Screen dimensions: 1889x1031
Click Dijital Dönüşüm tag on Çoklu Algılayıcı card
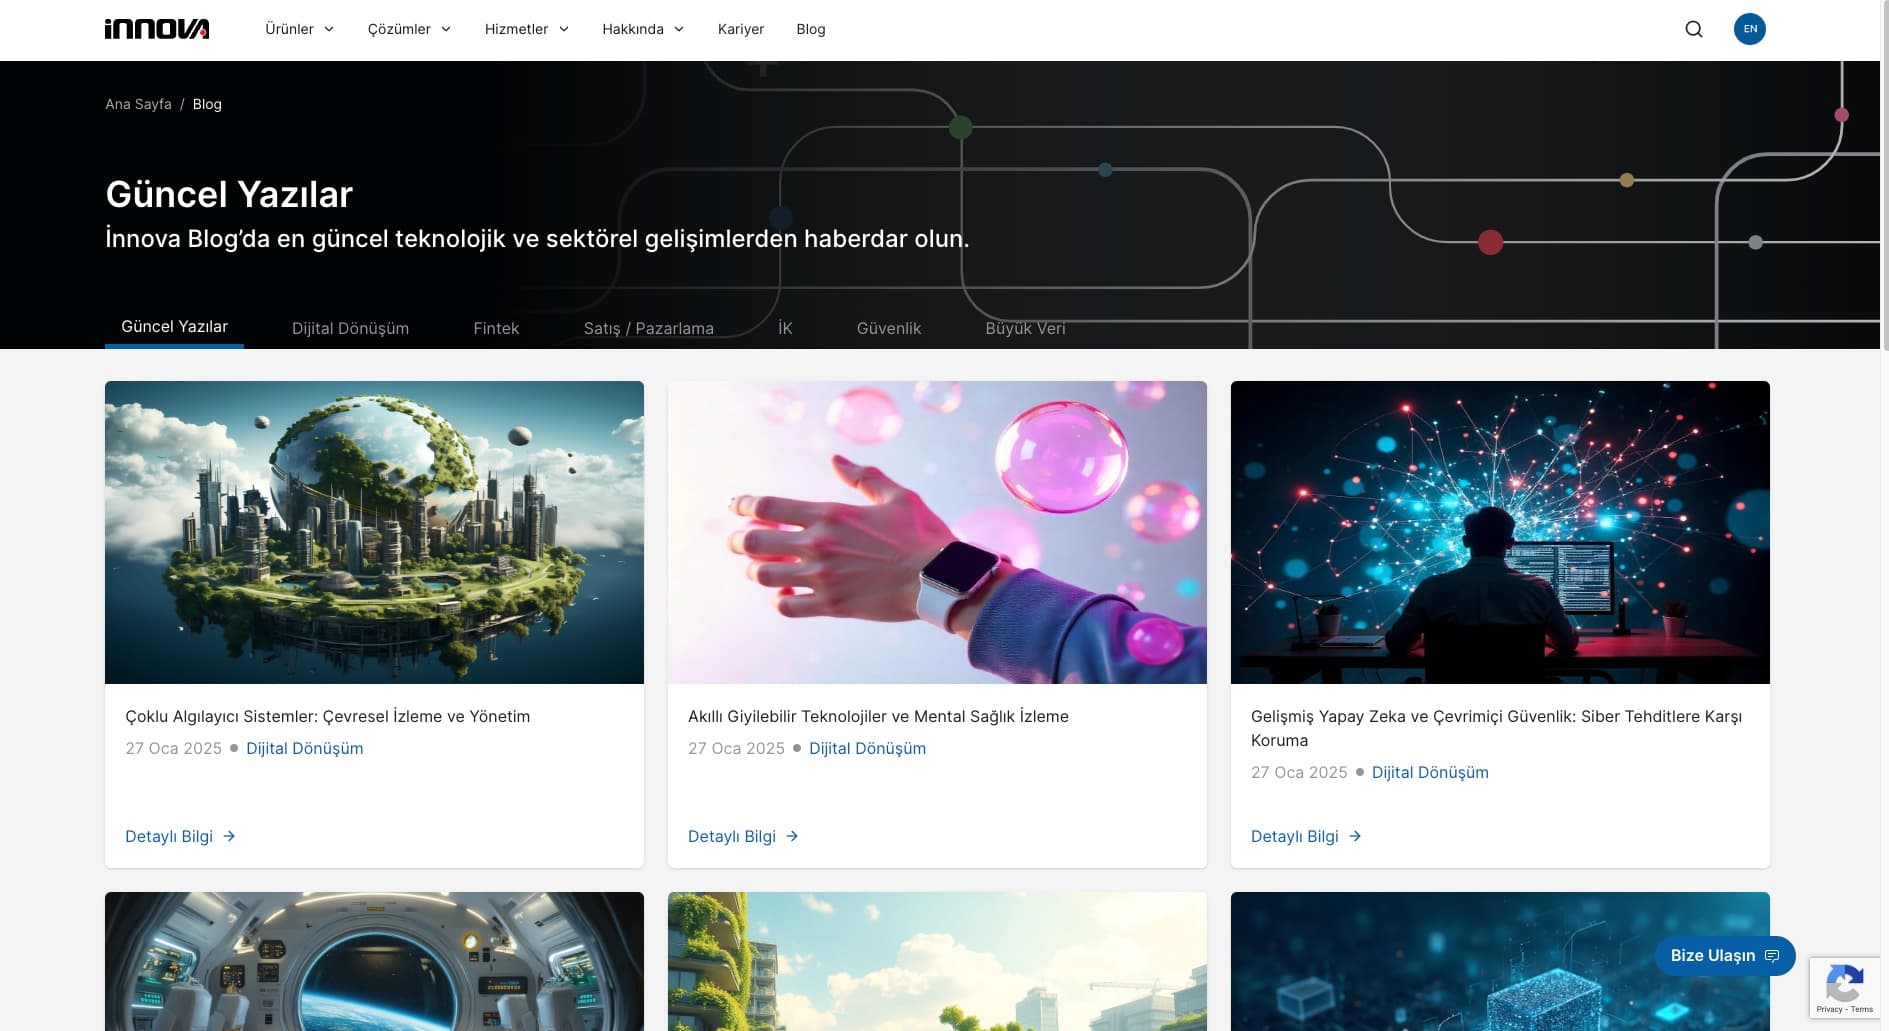(304, 748)
